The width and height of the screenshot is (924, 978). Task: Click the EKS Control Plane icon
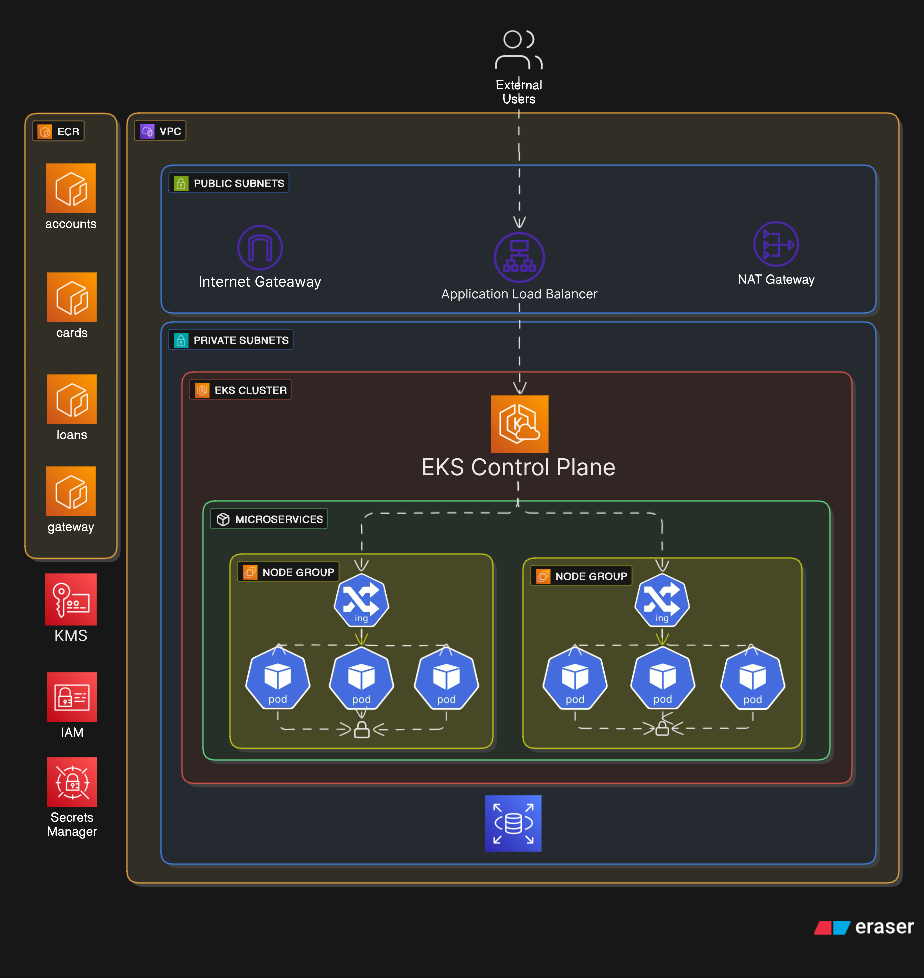(x=520, y=424)
